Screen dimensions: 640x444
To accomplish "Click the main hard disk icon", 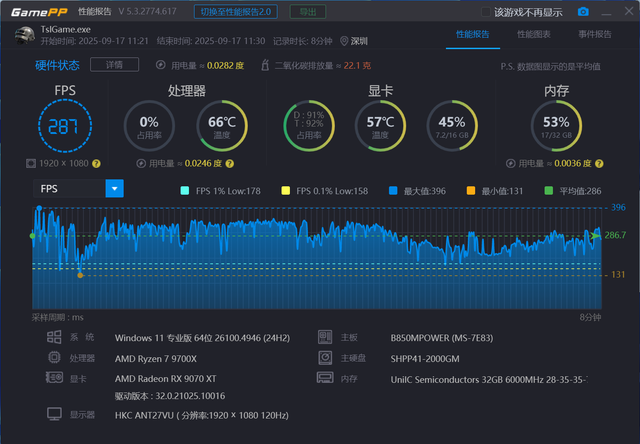I will 325,358.
